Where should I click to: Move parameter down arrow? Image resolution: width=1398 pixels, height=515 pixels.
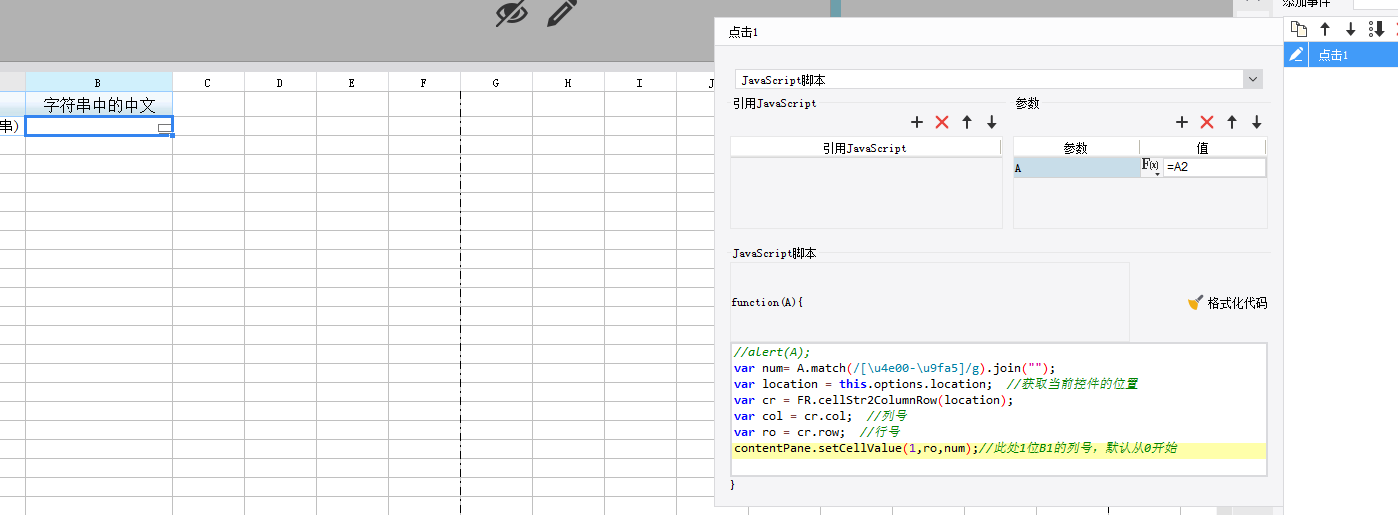tap(1256, 122)
